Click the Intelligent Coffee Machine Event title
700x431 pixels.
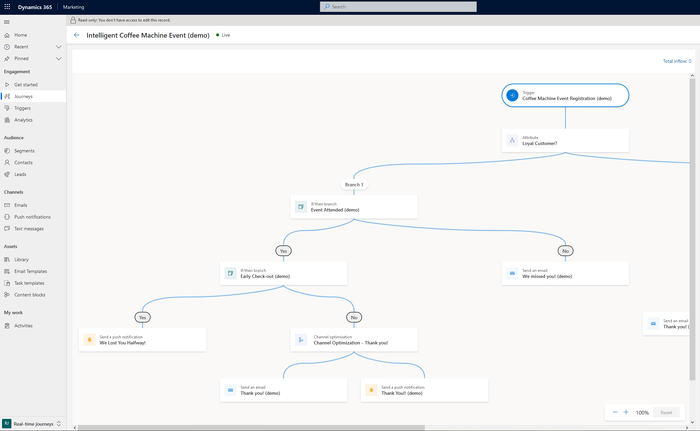pyautogui.click(x=148, y=35)
